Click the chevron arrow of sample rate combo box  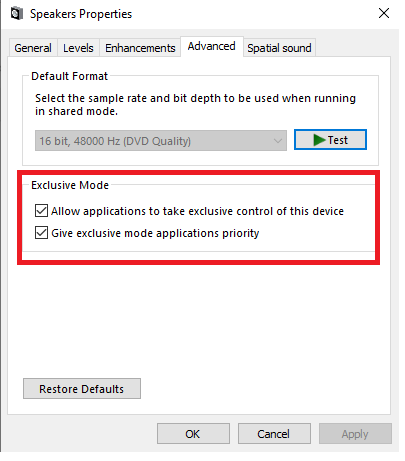pyautogui.click(x=278, y=141)
